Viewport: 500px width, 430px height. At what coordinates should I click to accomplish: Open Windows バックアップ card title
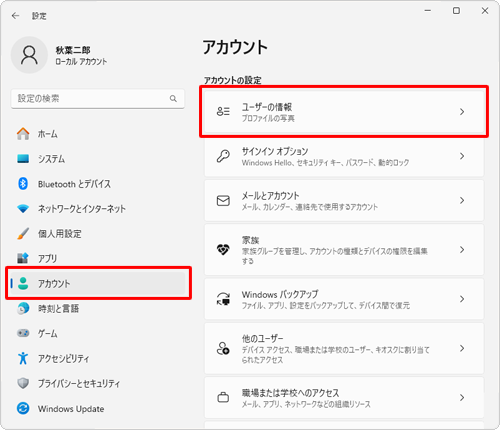280,294
